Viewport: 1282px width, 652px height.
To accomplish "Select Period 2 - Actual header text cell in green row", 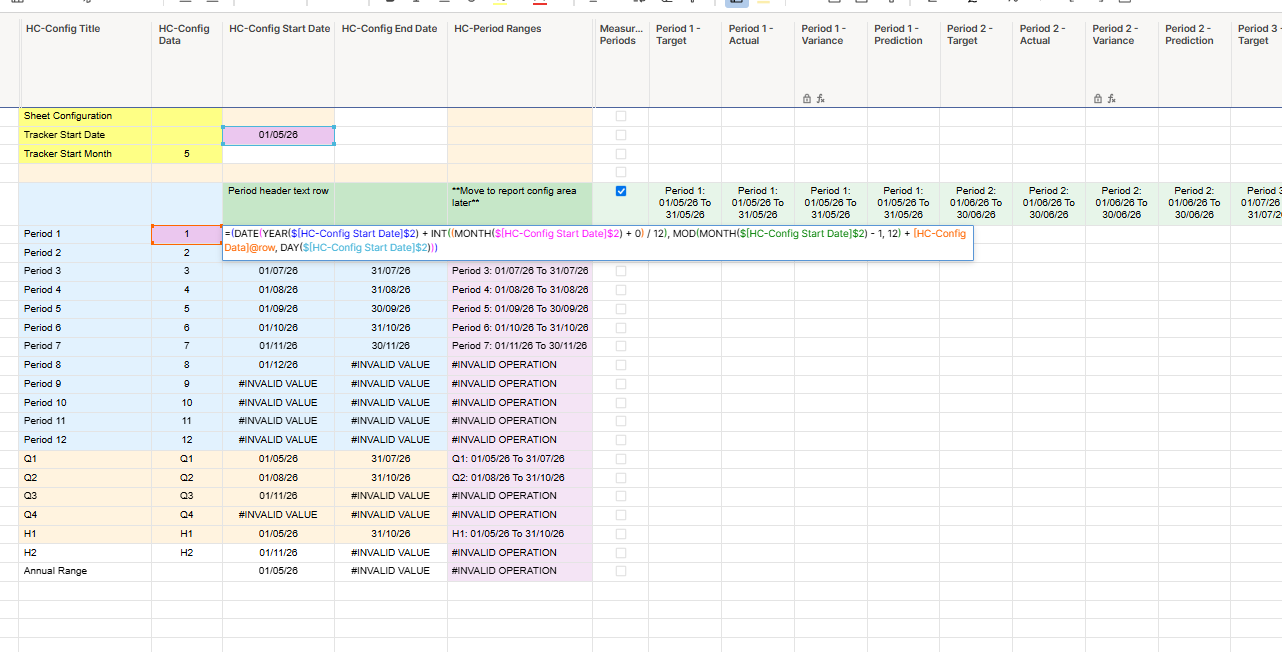I will point(1049,203).
